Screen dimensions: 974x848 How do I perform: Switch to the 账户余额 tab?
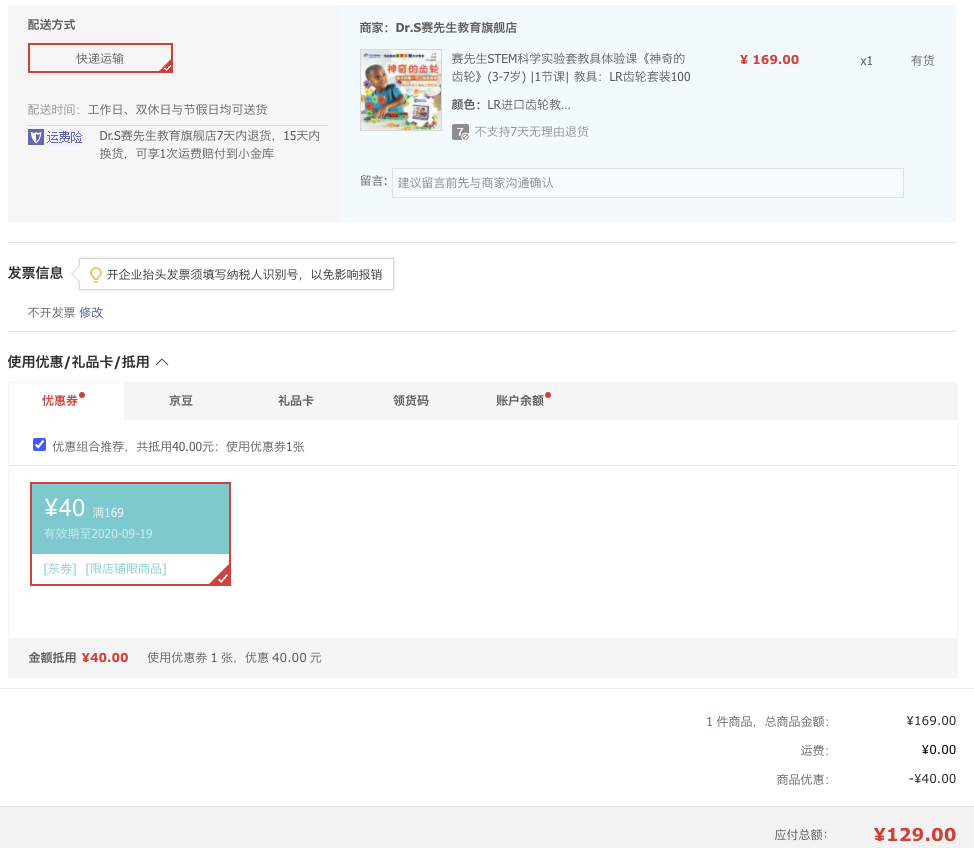[x=520, y=401]
